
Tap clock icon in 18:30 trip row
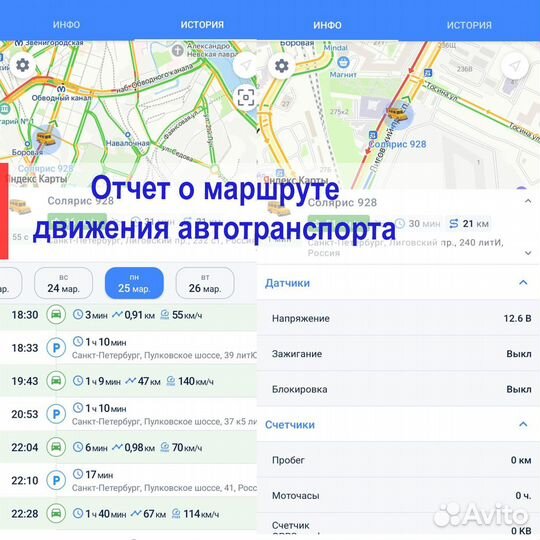78,314
